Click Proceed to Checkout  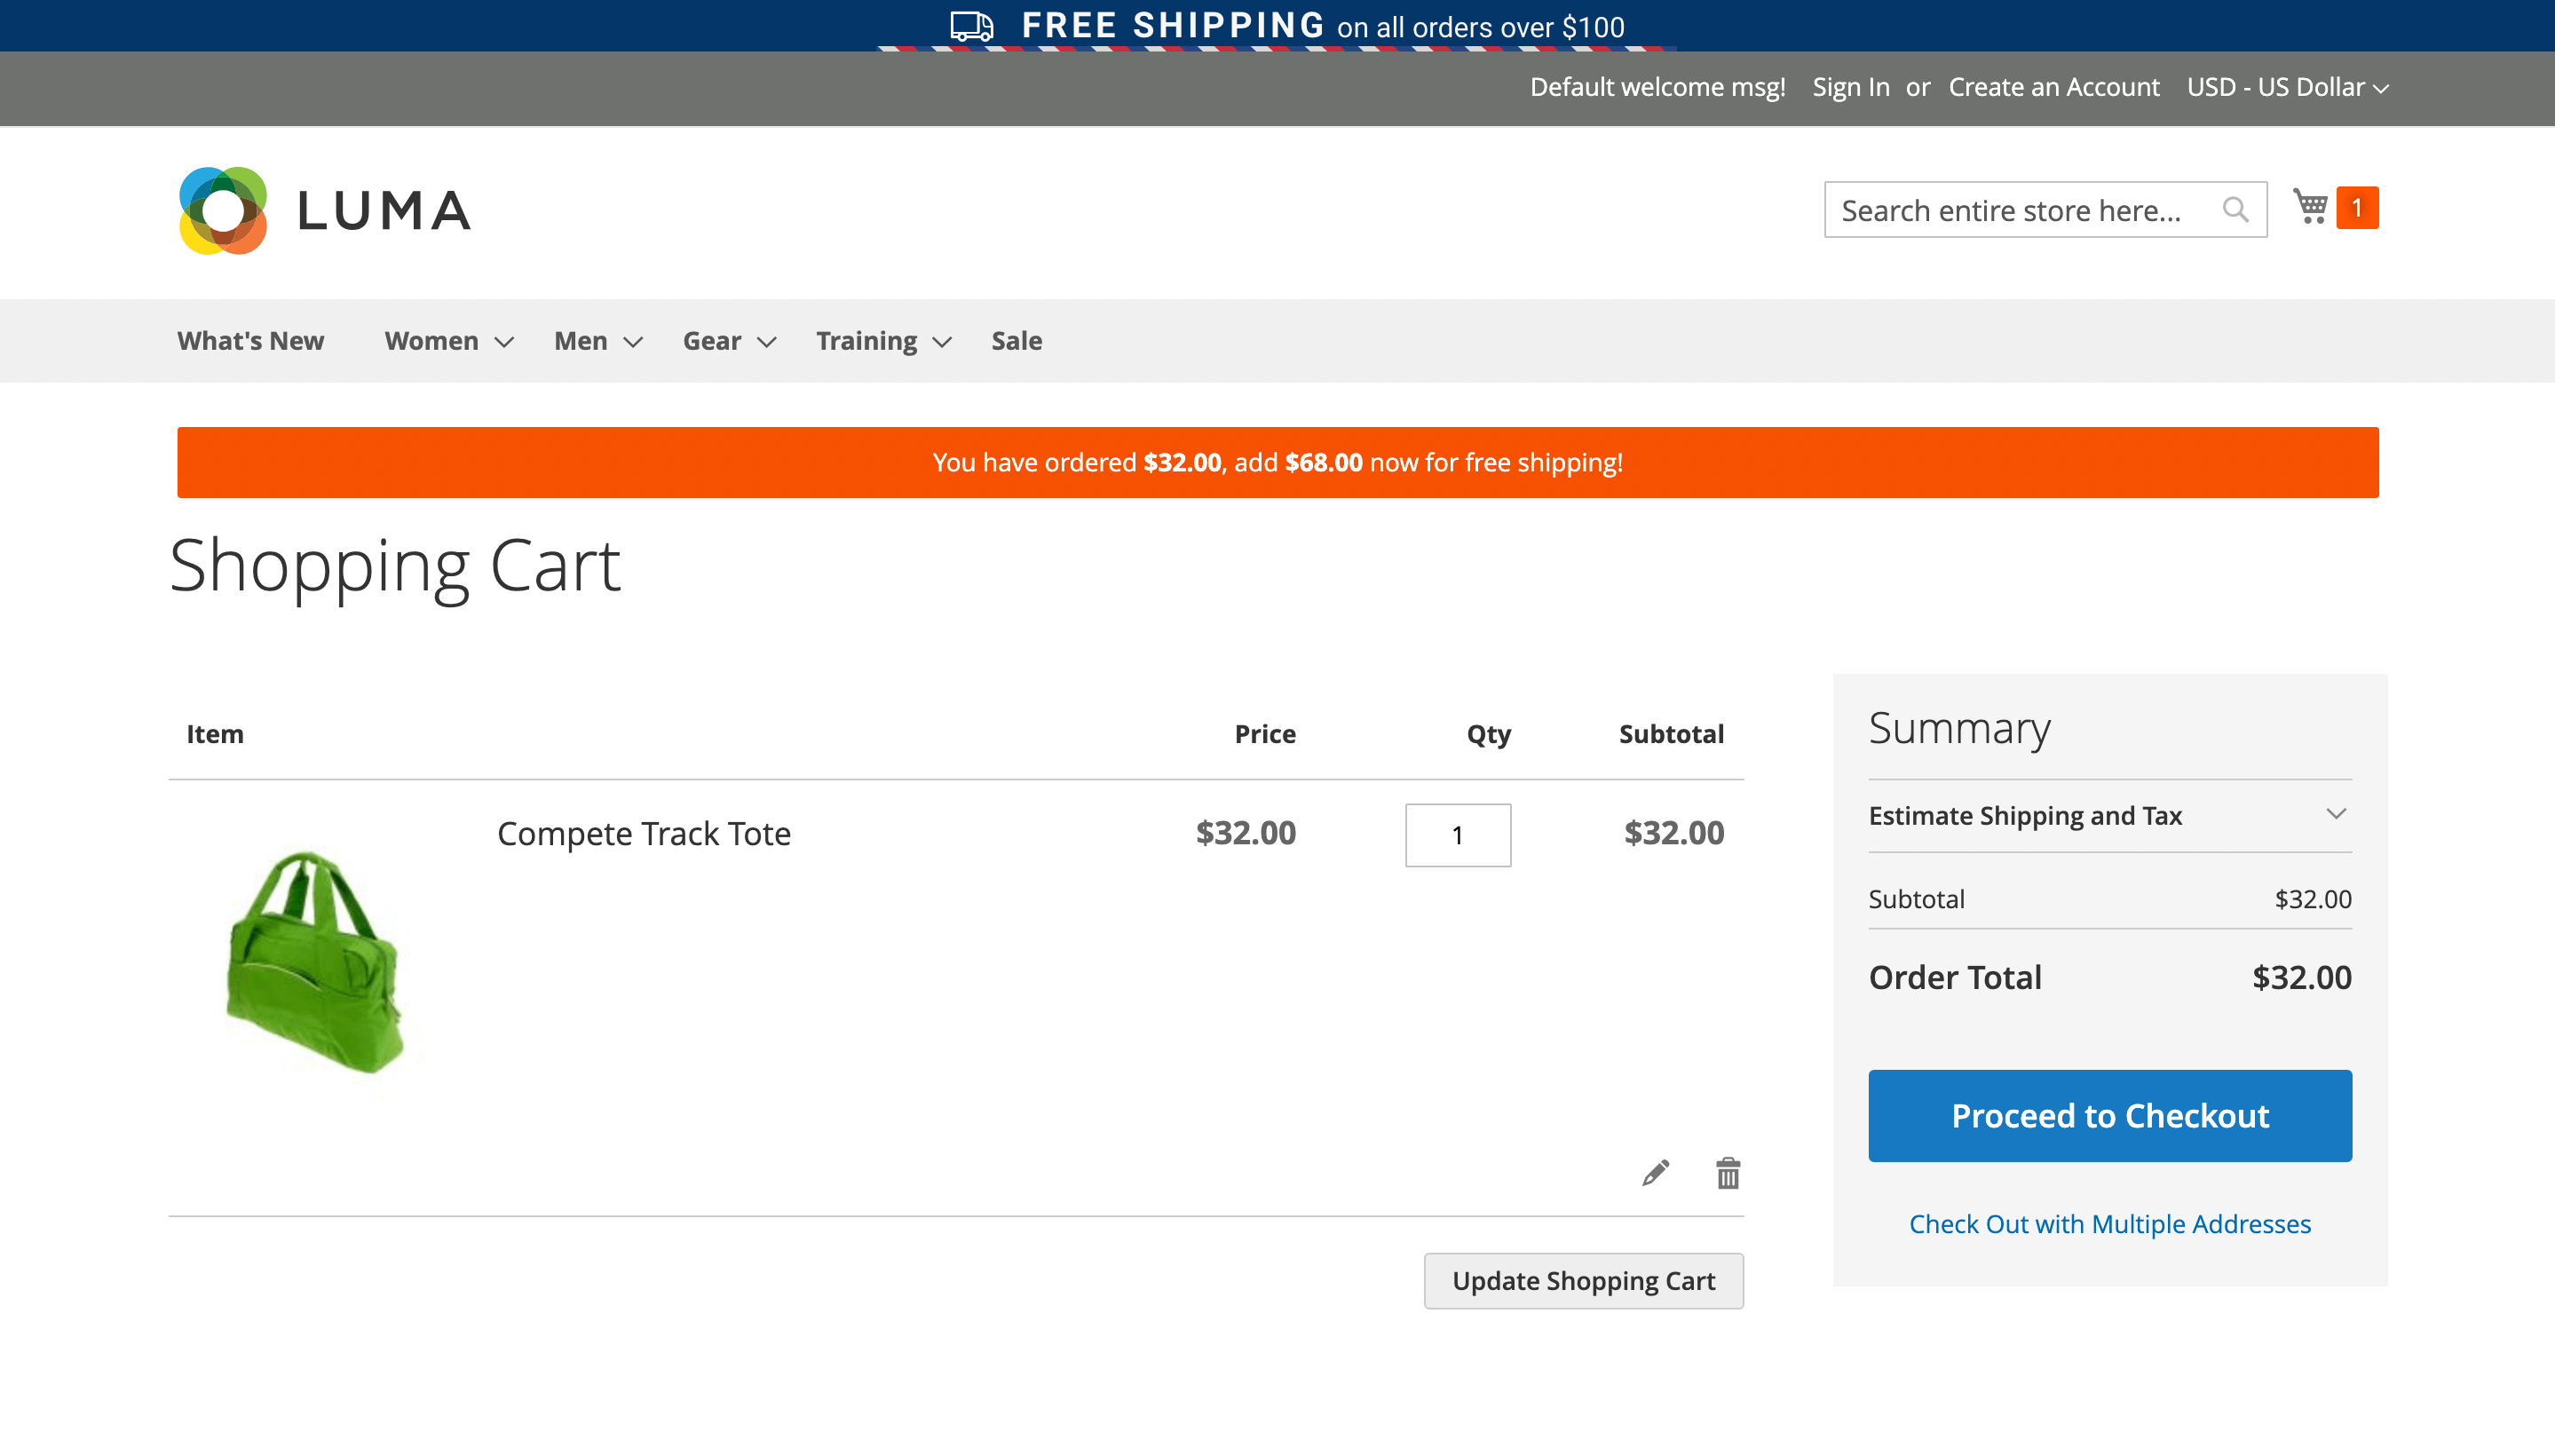[2109, 1115]
